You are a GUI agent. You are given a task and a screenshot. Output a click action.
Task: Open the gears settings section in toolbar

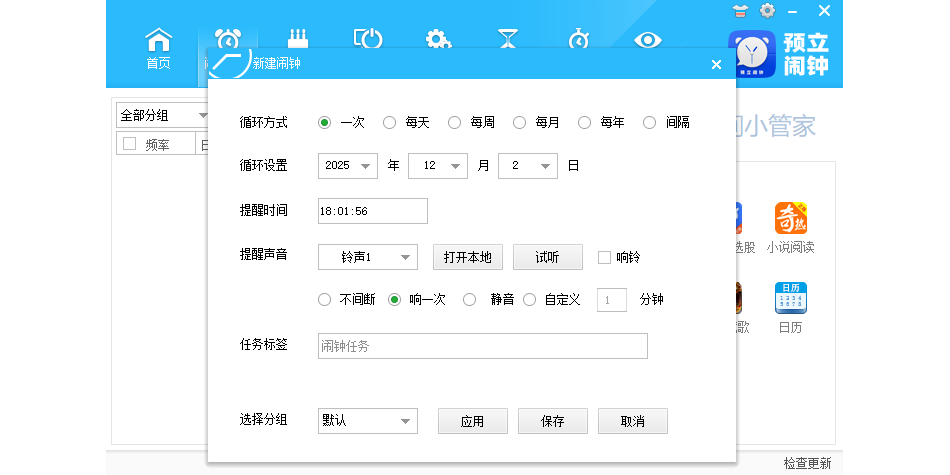438,40
